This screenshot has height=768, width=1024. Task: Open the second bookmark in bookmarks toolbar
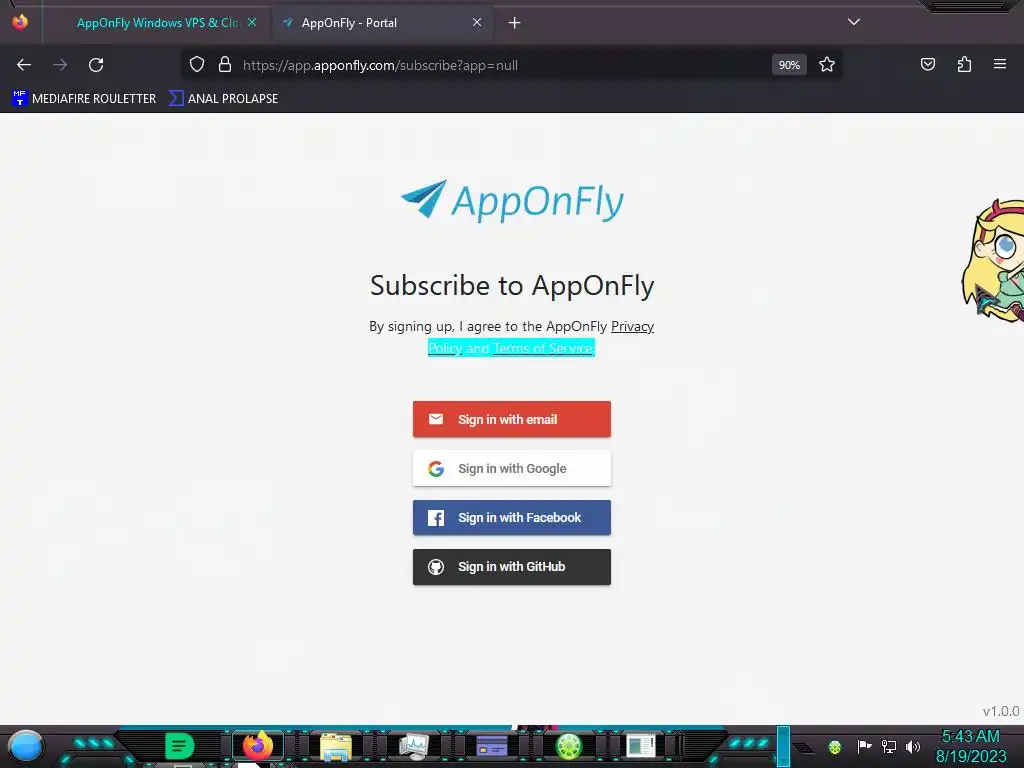(223, 99)
